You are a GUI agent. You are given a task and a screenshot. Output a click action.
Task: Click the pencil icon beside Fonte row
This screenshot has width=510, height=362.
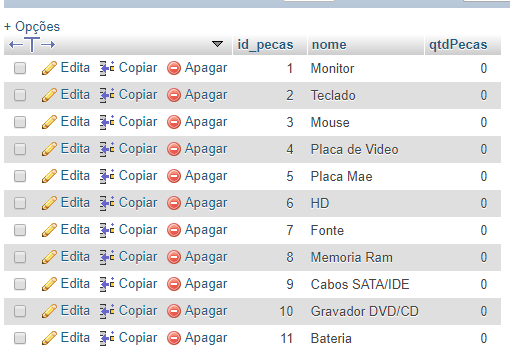point(49,230)
